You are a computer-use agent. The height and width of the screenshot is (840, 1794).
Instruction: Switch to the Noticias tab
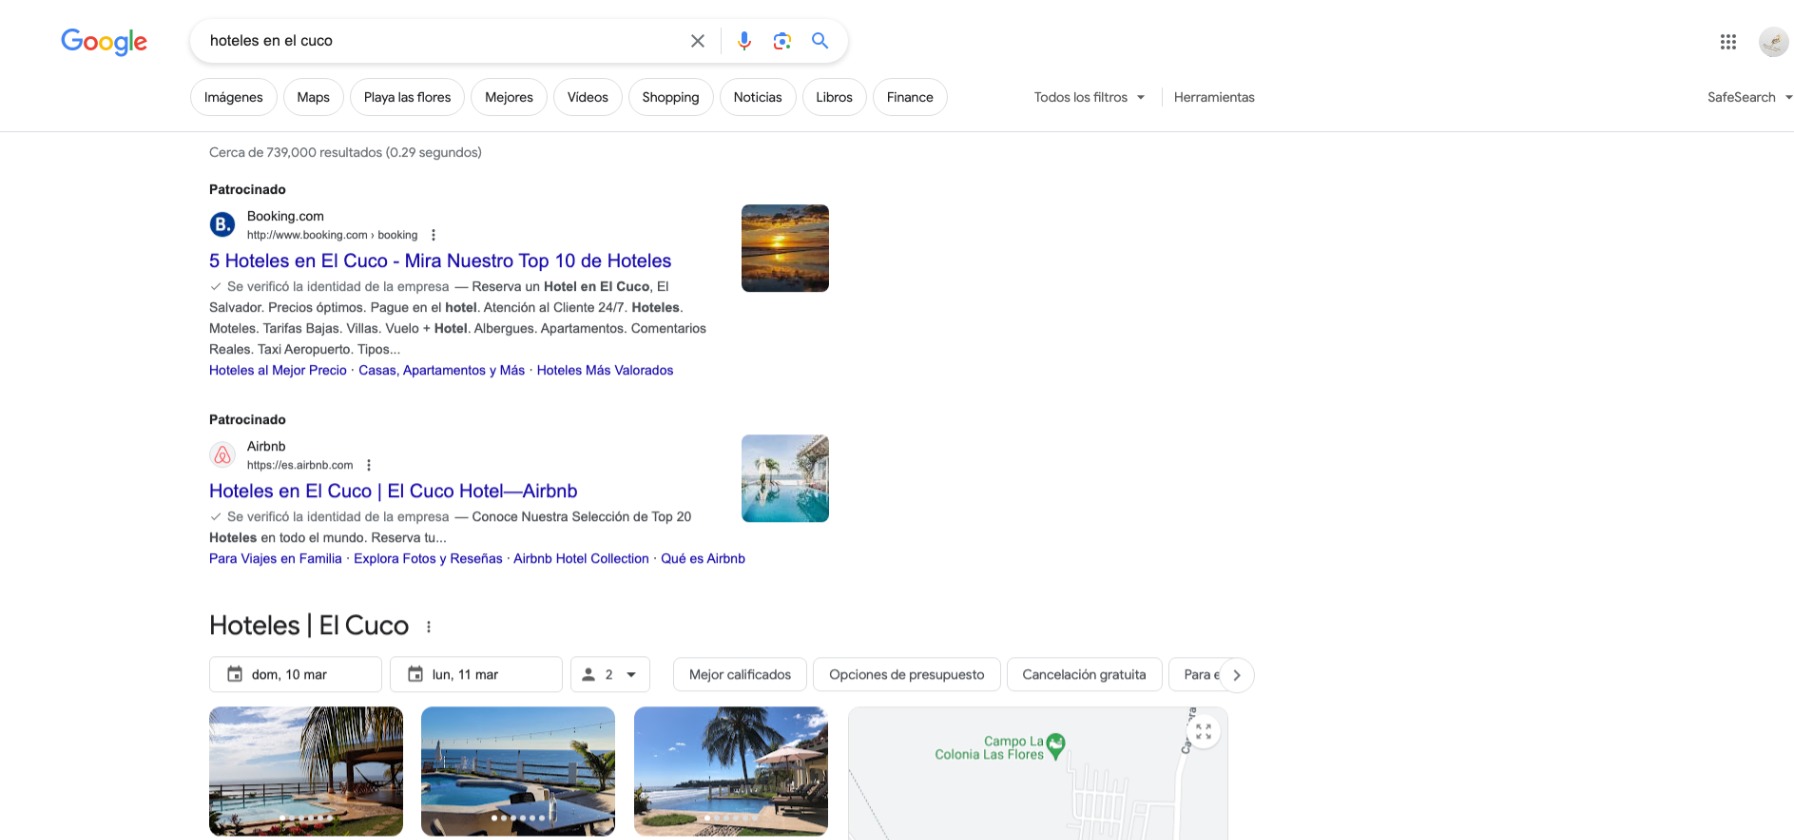tap(758, 97)
